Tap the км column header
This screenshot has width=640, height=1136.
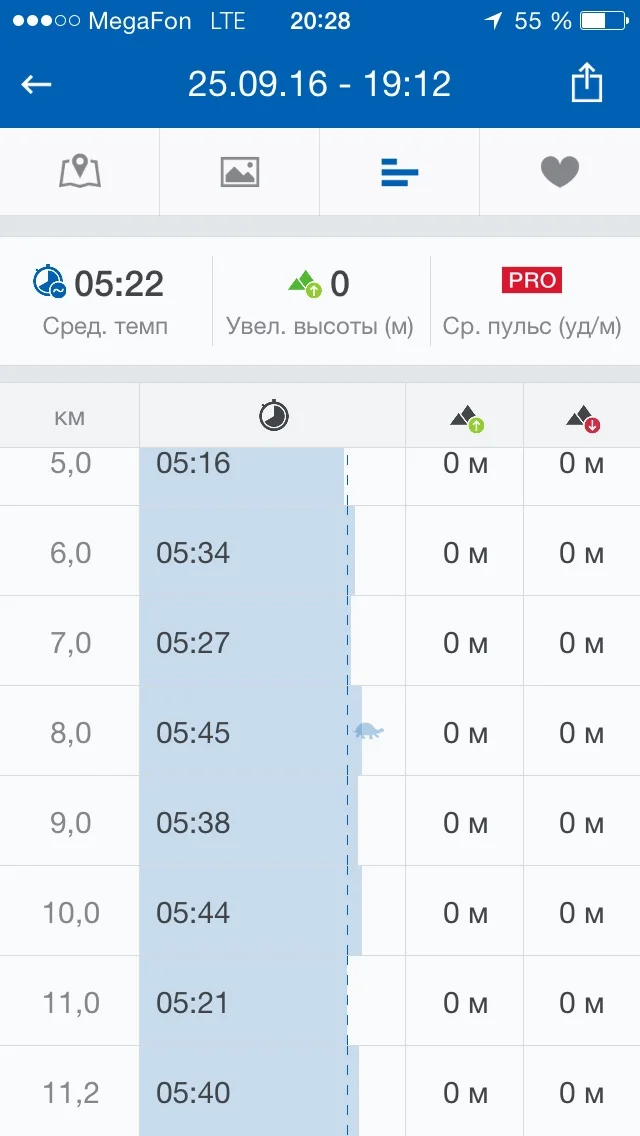69,416
